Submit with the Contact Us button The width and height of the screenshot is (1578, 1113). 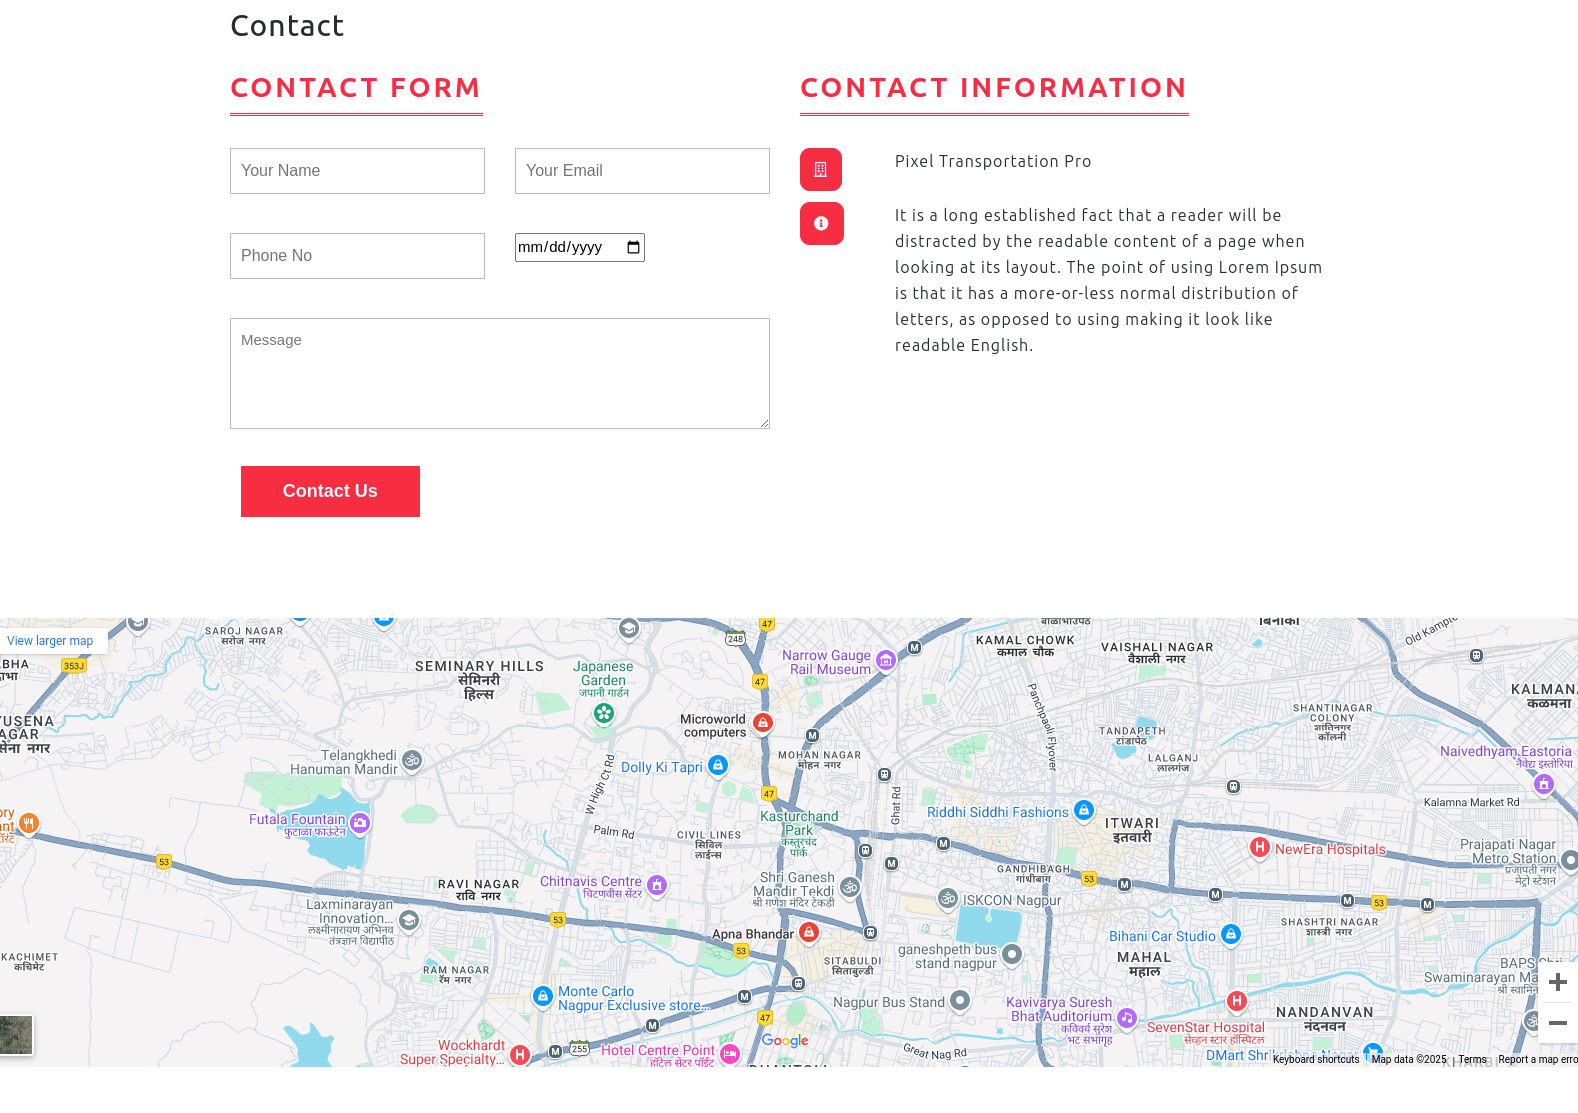330,491
